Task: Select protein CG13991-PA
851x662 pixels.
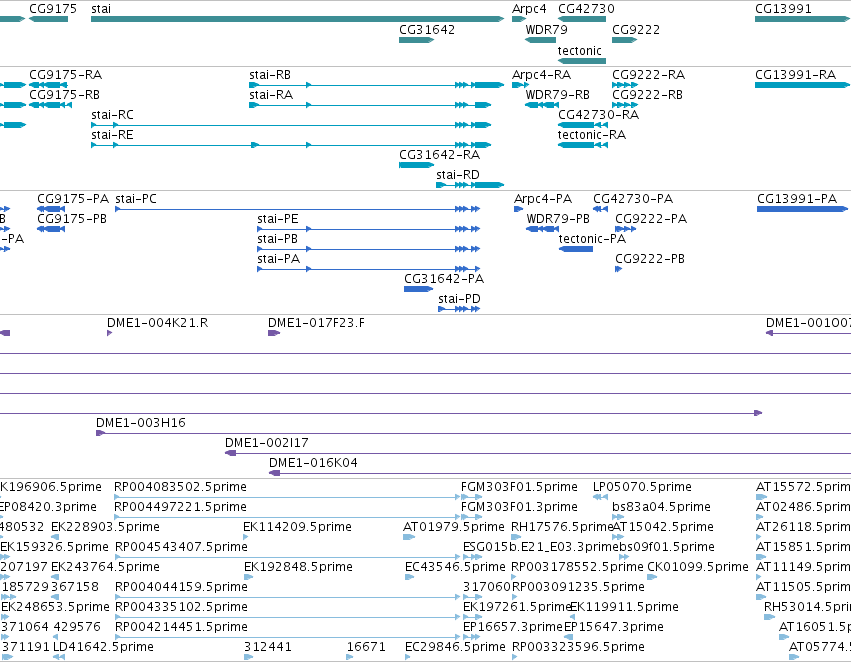Action: click(802, 209)
